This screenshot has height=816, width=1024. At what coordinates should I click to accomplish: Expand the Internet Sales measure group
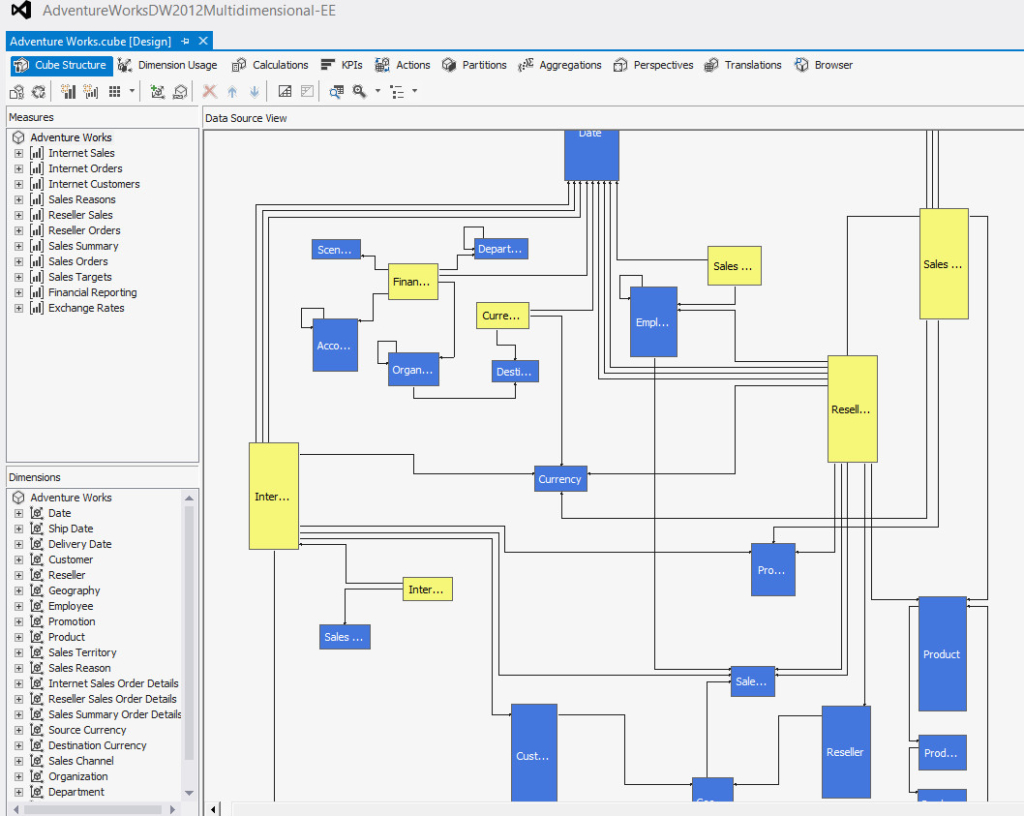[x=18, y=153]
